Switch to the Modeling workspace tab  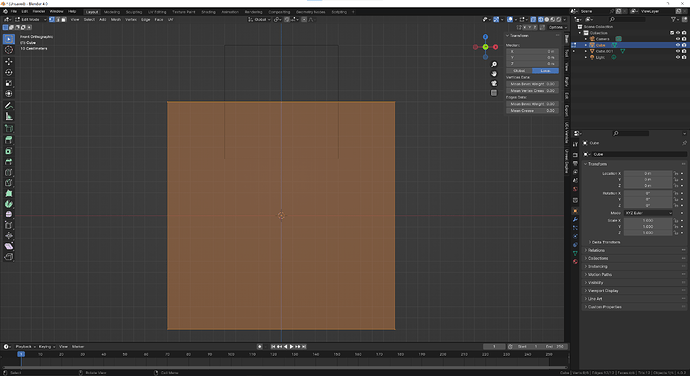112,12
